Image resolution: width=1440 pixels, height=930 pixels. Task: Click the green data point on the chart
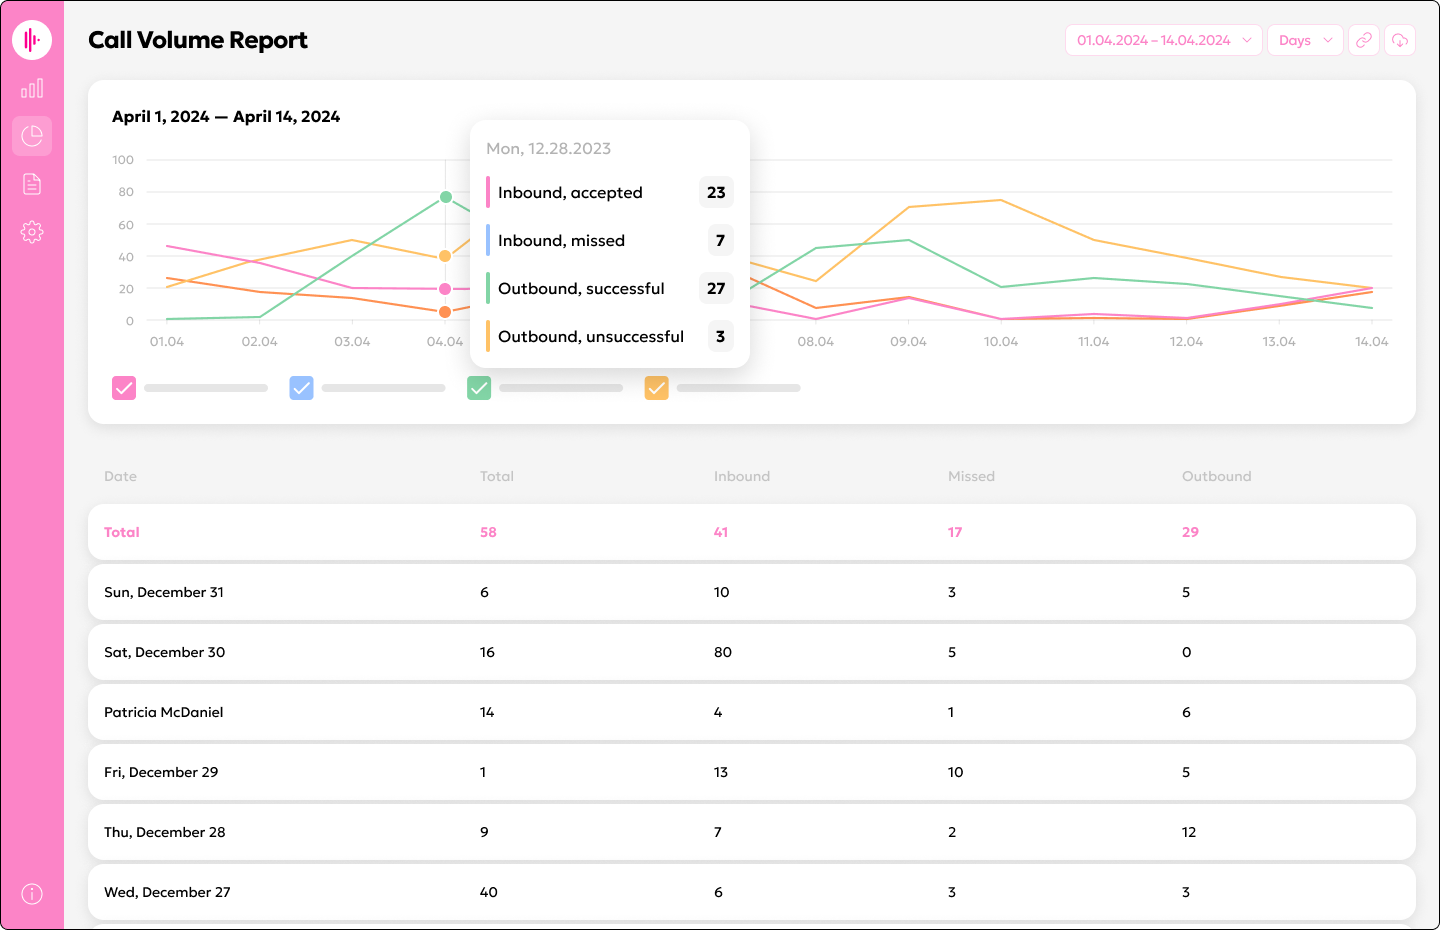click(446, 197)
